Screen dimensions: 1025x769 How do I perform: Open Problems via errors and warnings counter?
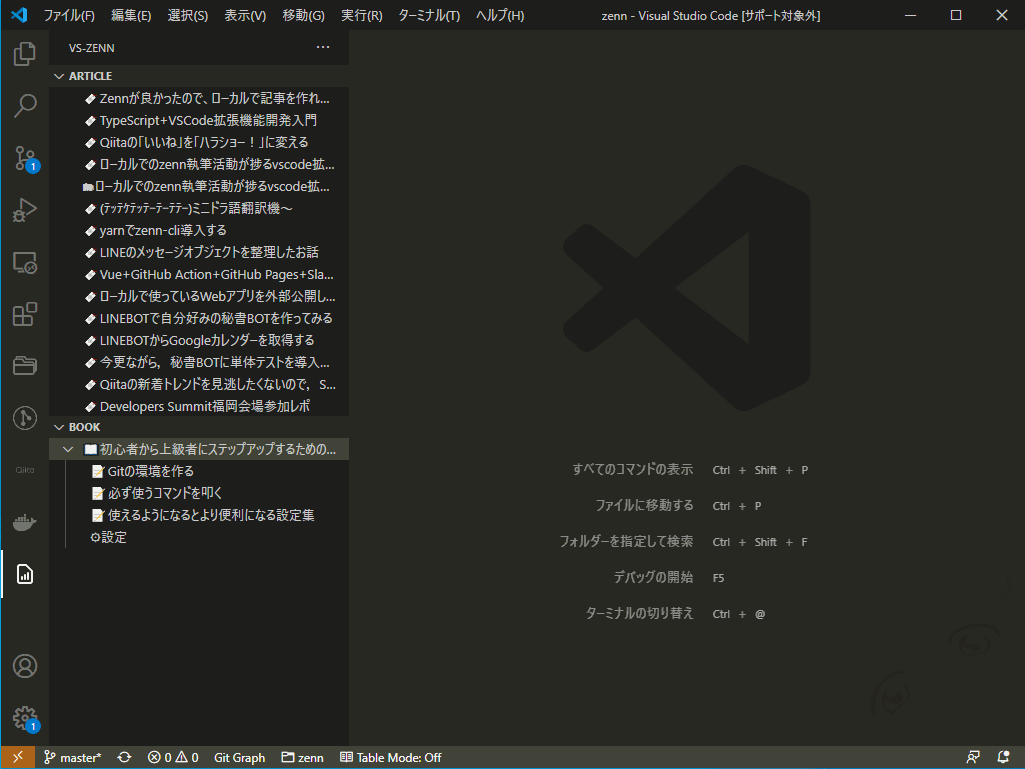[x=173, y=757]
